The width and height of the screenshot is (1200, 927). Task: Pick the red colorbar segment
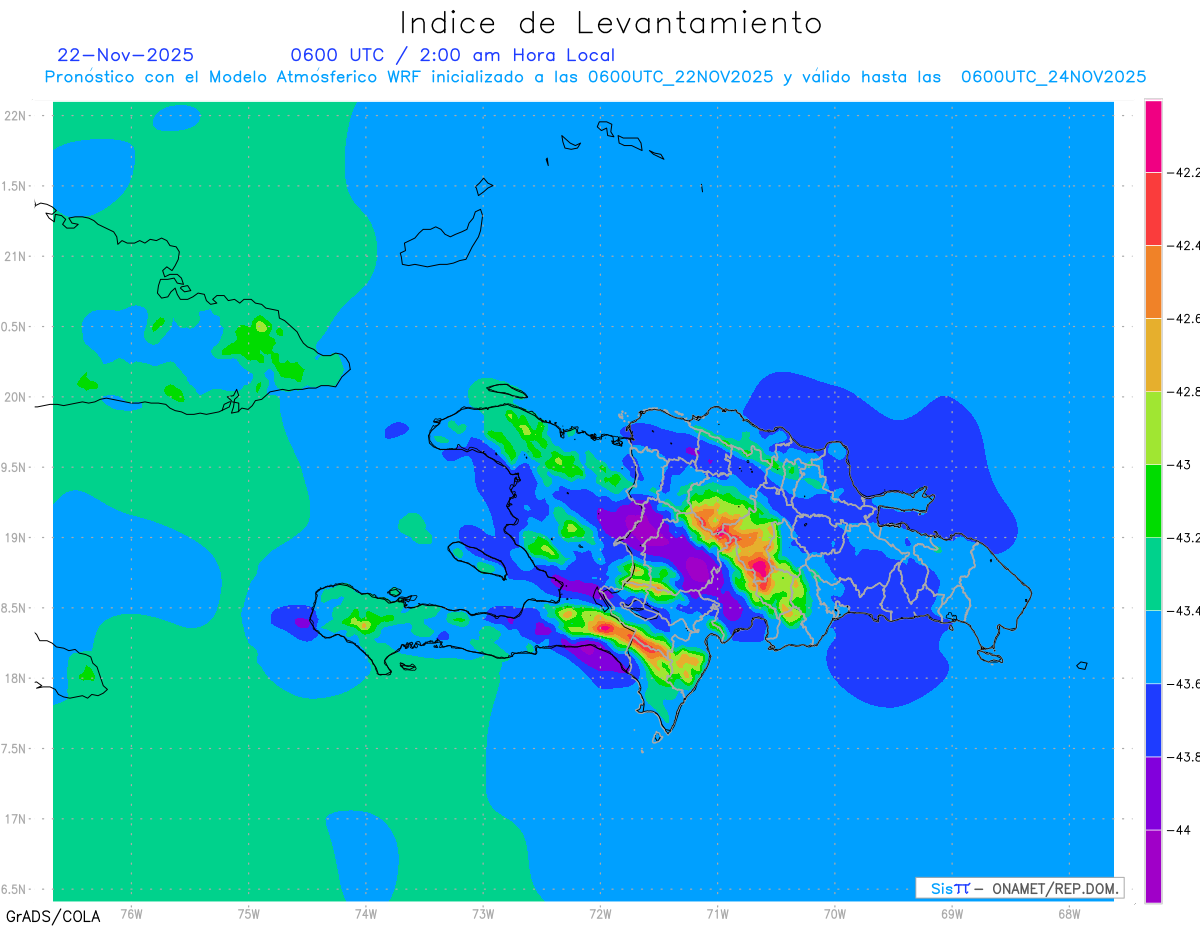click(1153, 208)
